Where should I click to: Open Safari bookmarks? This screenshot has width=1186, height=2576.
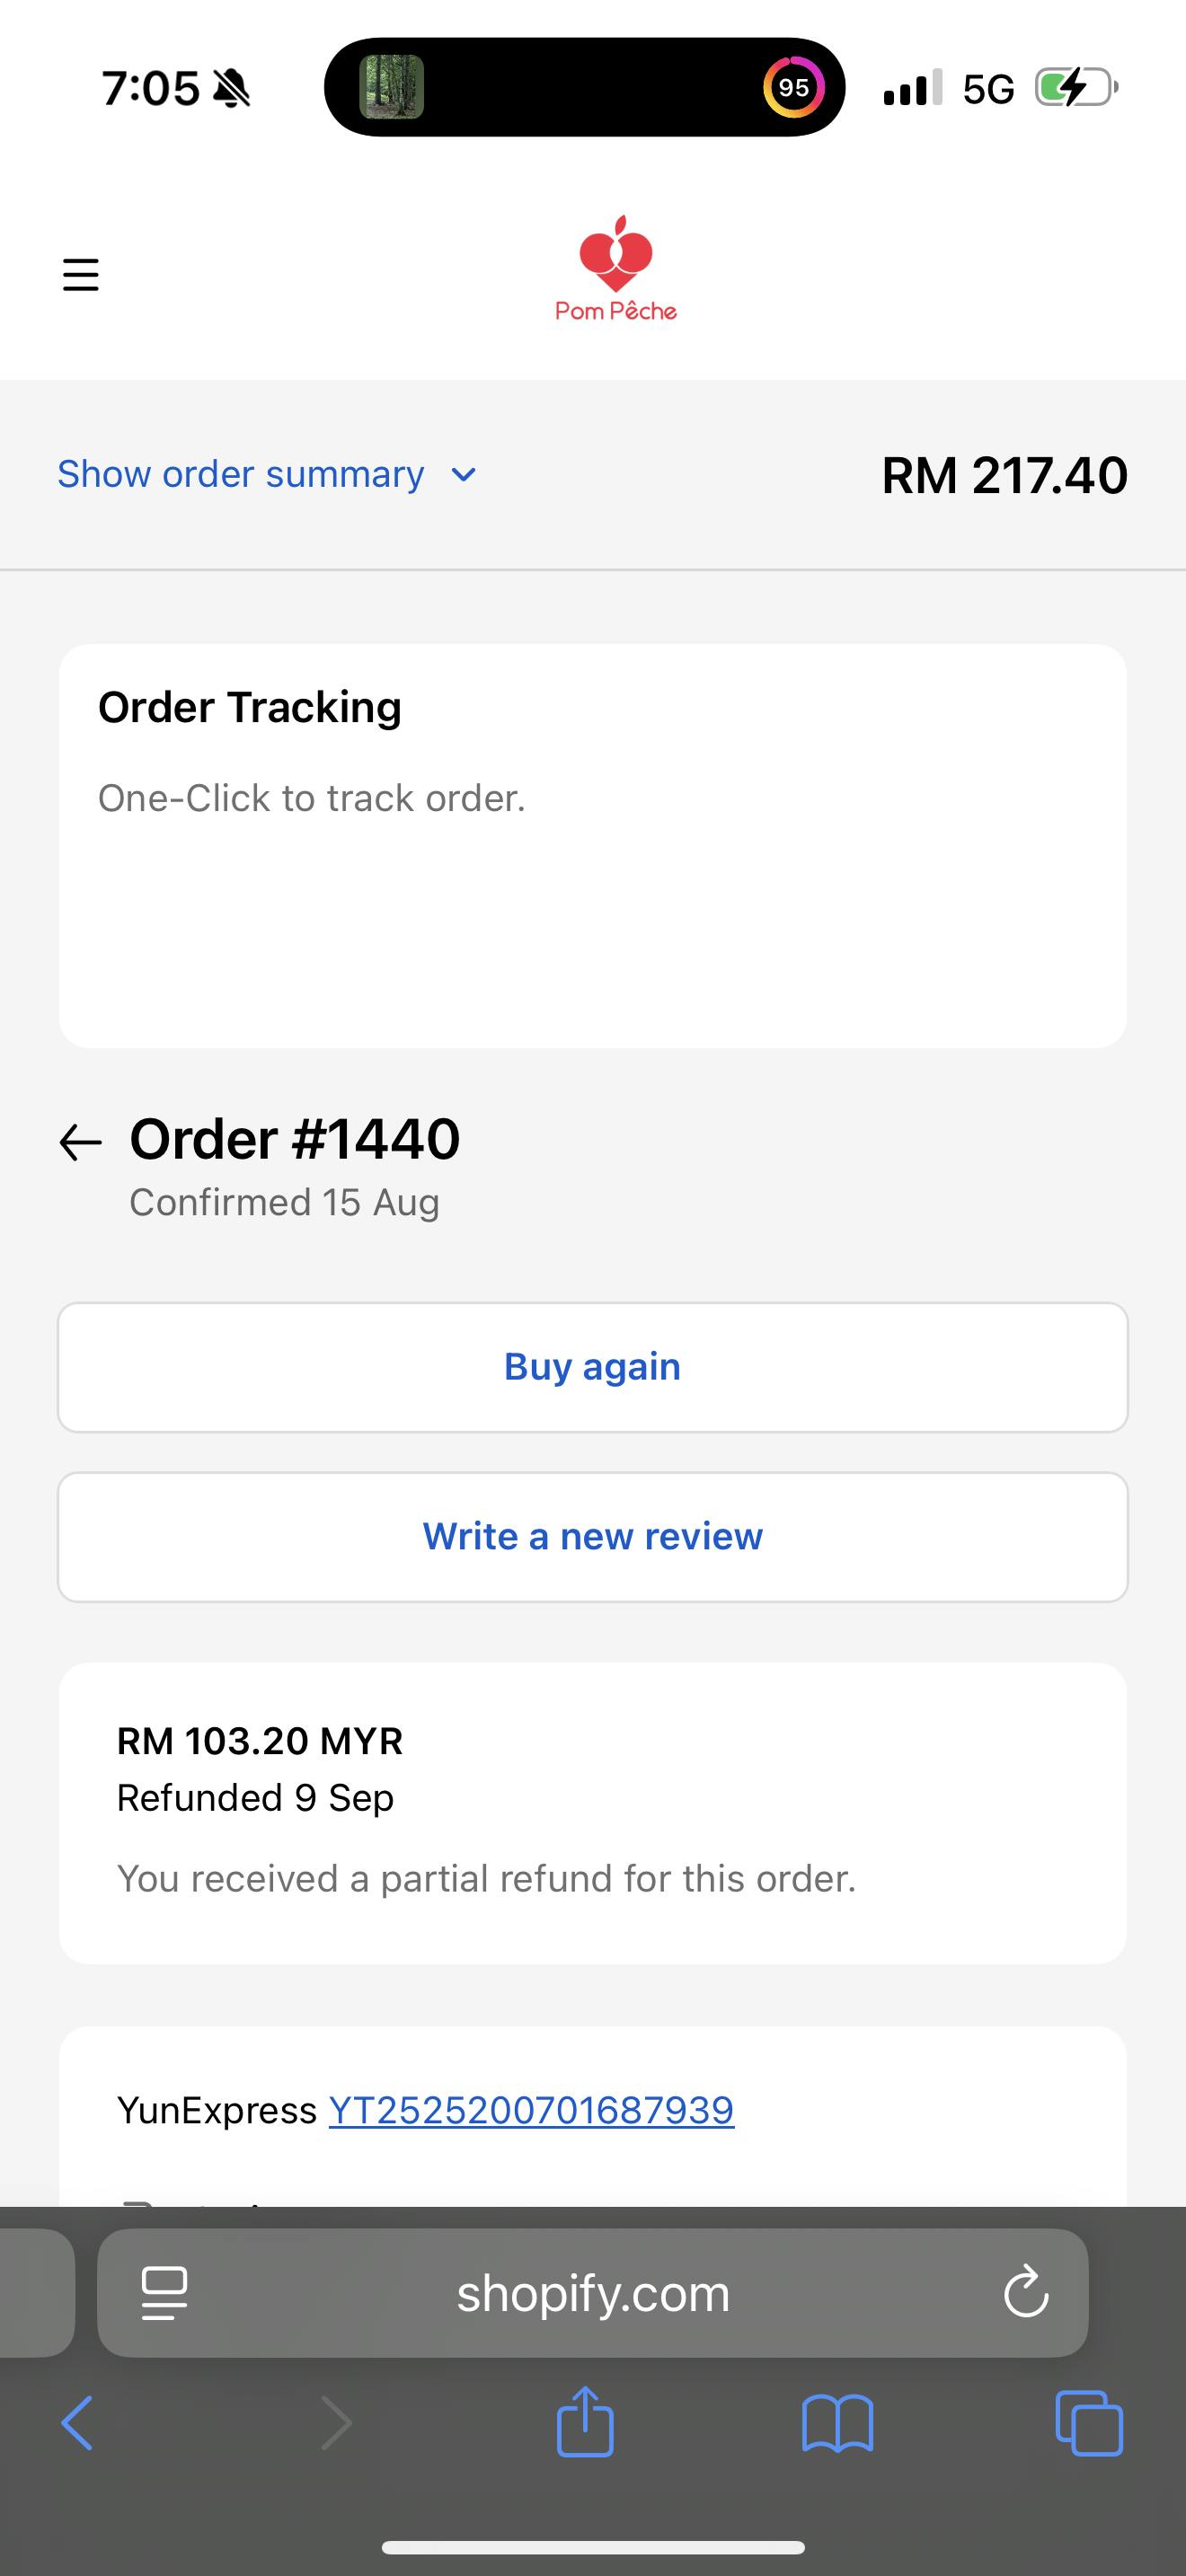tap(838, 2423)
